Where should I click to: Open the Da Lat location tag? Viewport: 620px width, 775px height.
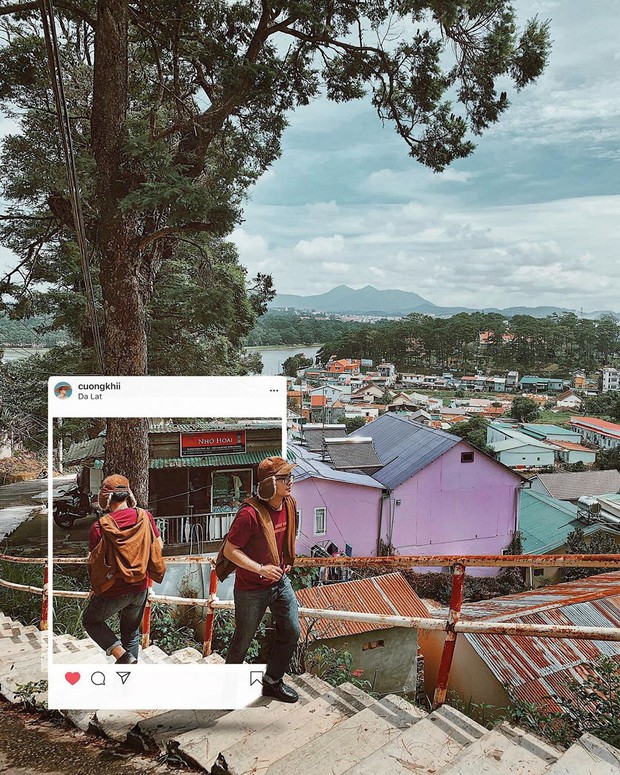[89, 396]
